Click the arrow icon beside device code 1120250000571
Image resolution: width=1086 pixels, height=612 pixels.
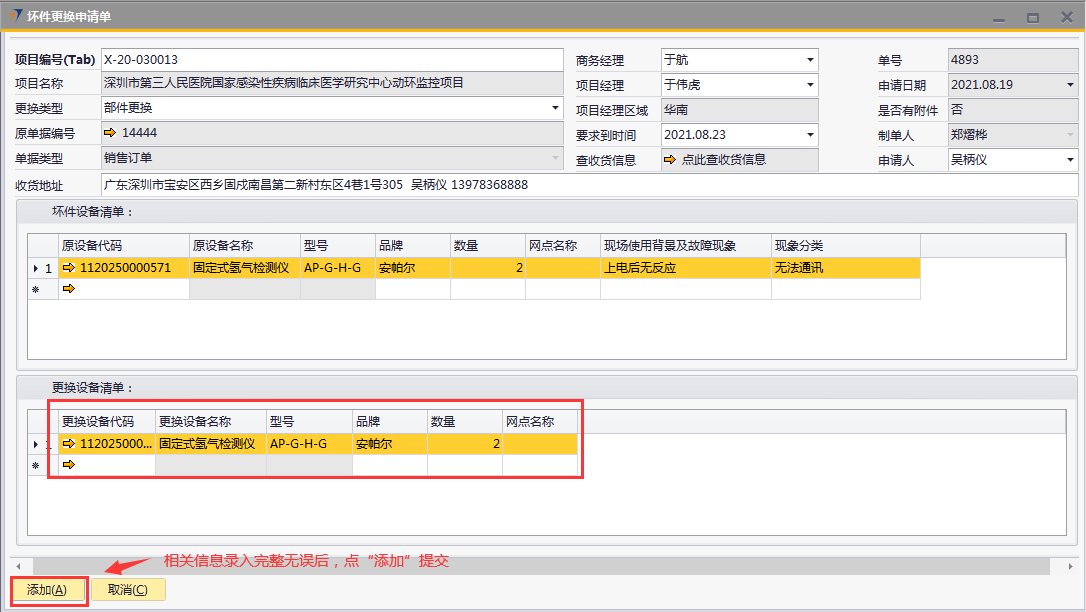[68, 268]
